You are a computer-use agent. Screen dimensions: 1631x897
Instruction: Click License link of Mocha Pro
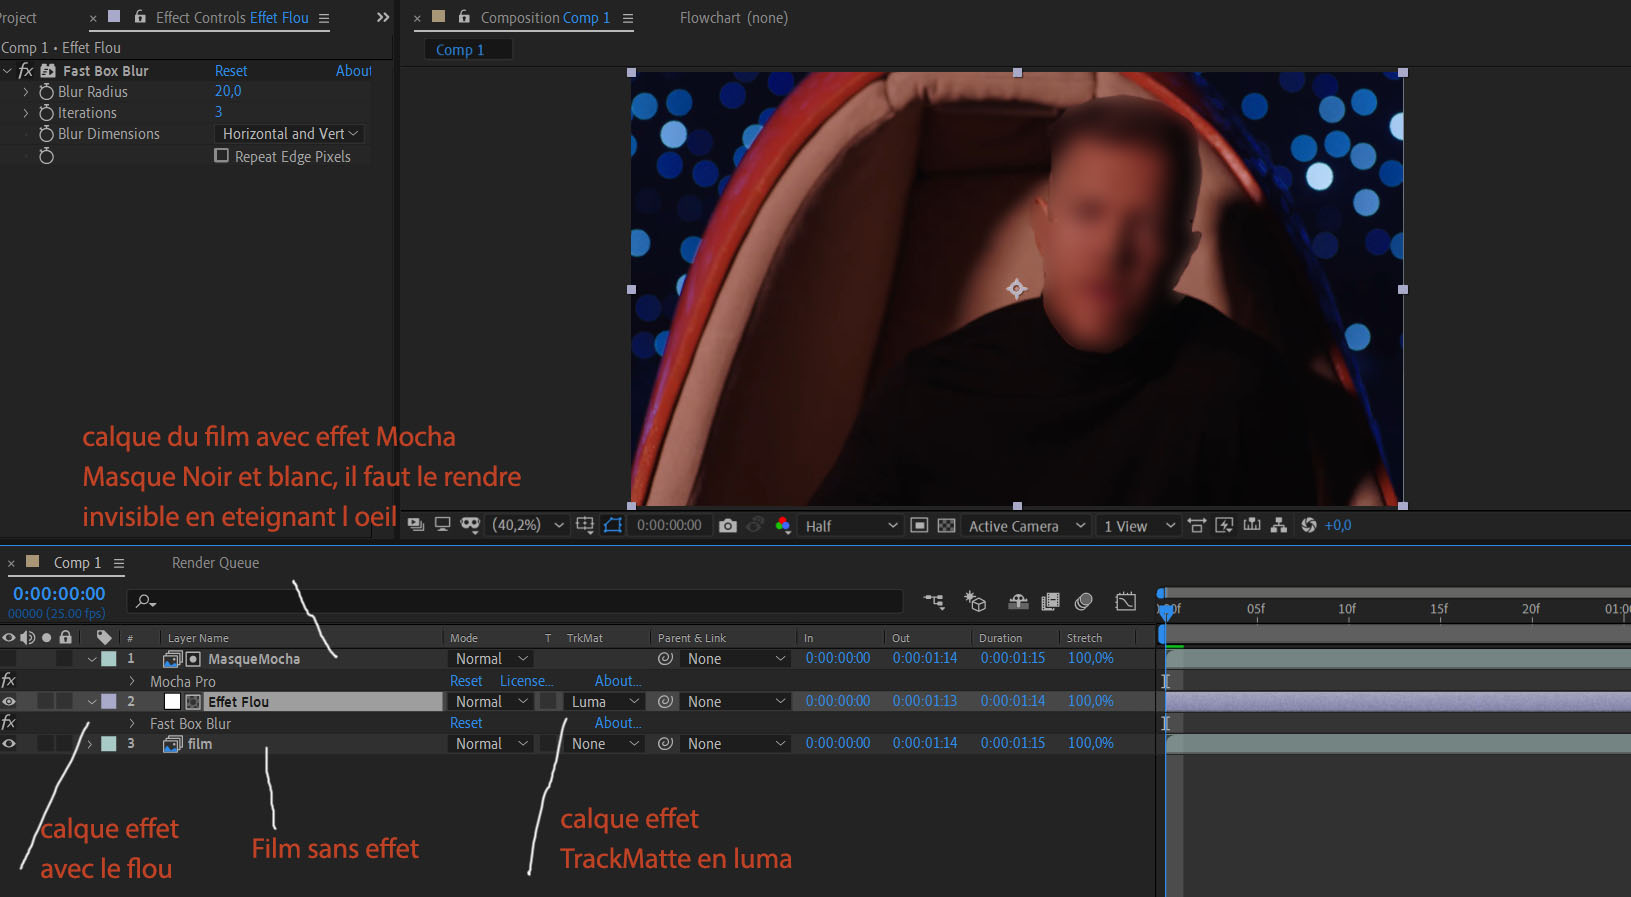[526, 681]
